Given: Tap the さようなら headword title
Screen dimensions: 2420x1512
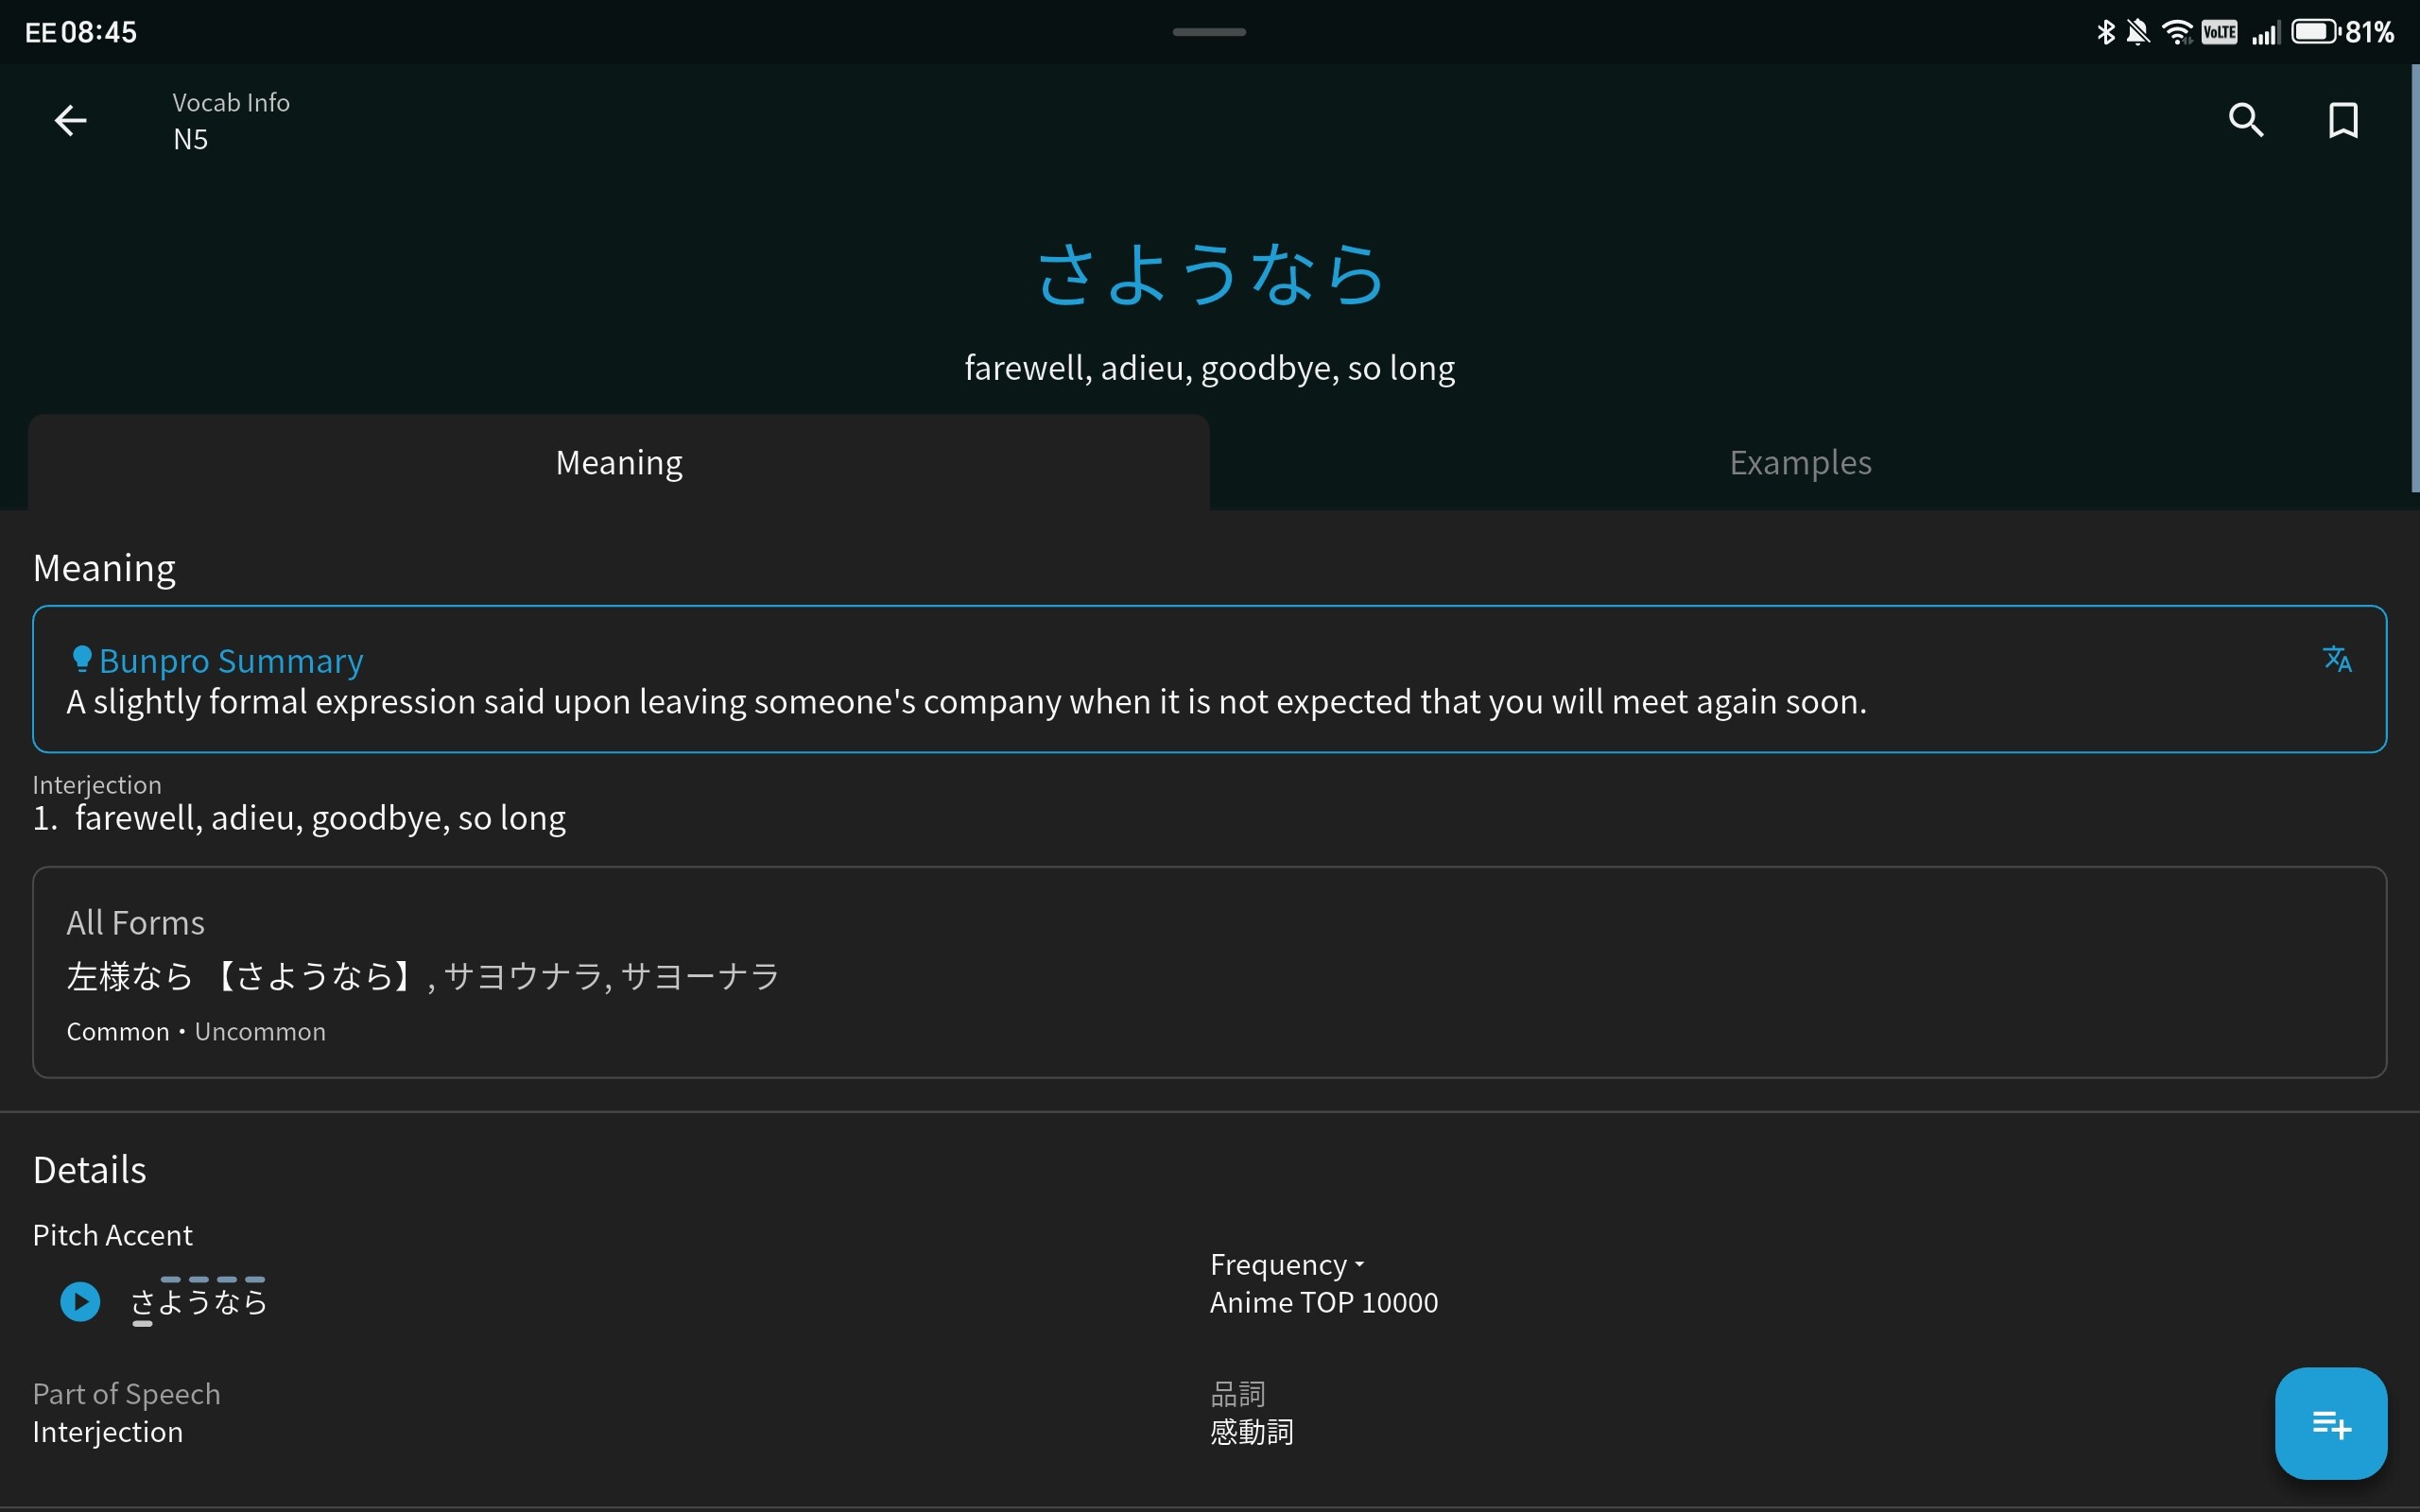Looking at the screenshot, I should click(x=1209, y=275).
